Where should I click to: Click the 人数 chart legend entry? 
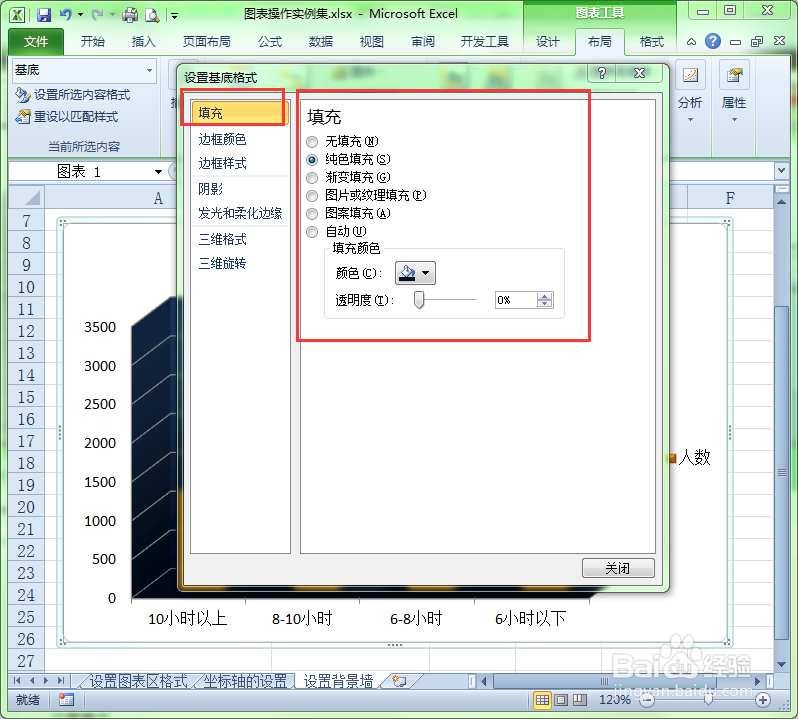point(690,457)
